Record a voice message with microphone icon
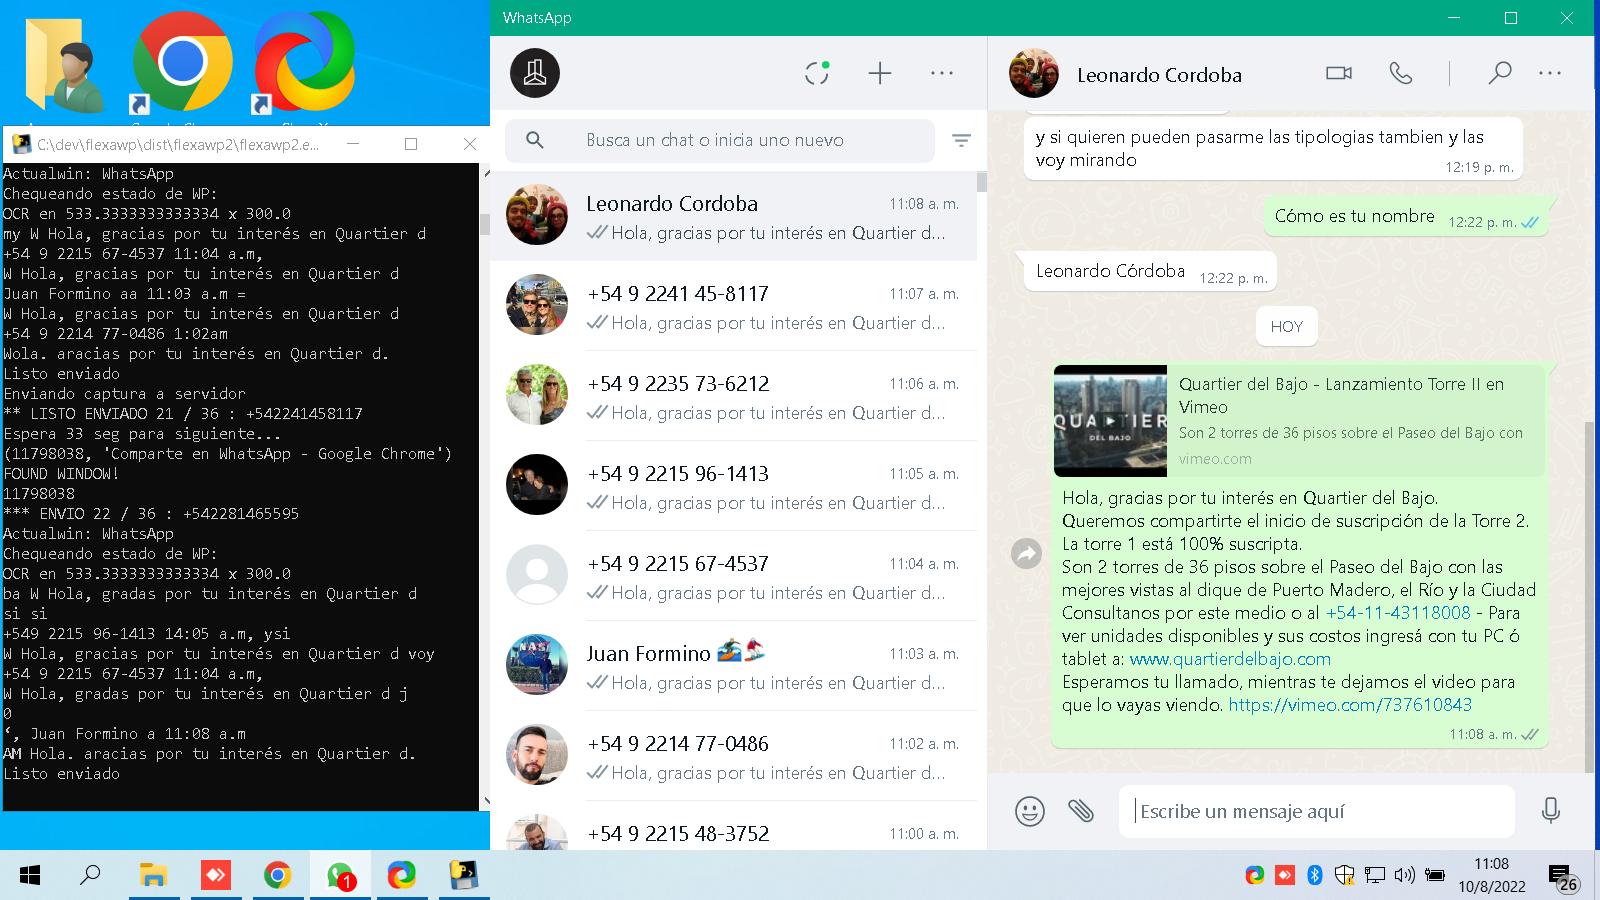This screenshot has width=1600, height=900. pyautogui.click(x=1551, y=811)
